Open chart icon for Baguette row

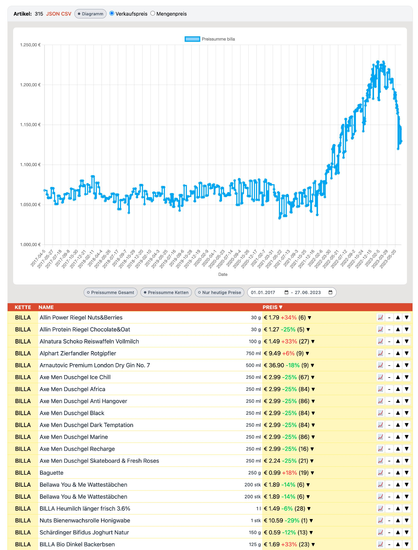(x=380, y=472)
